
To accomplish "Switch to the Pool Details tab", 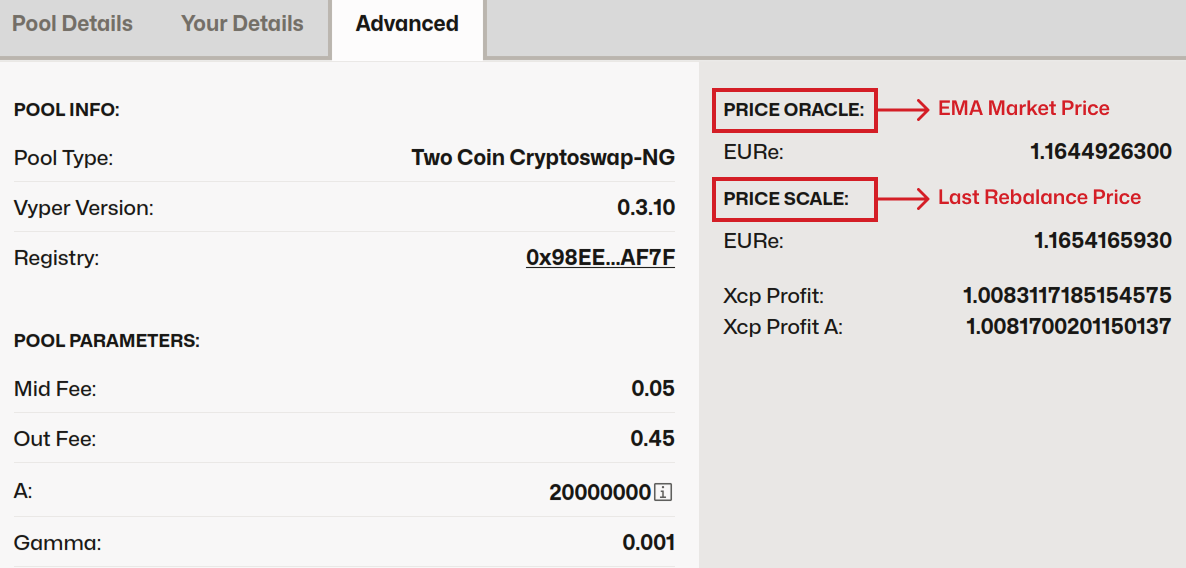I will click(x=72, y=24).
